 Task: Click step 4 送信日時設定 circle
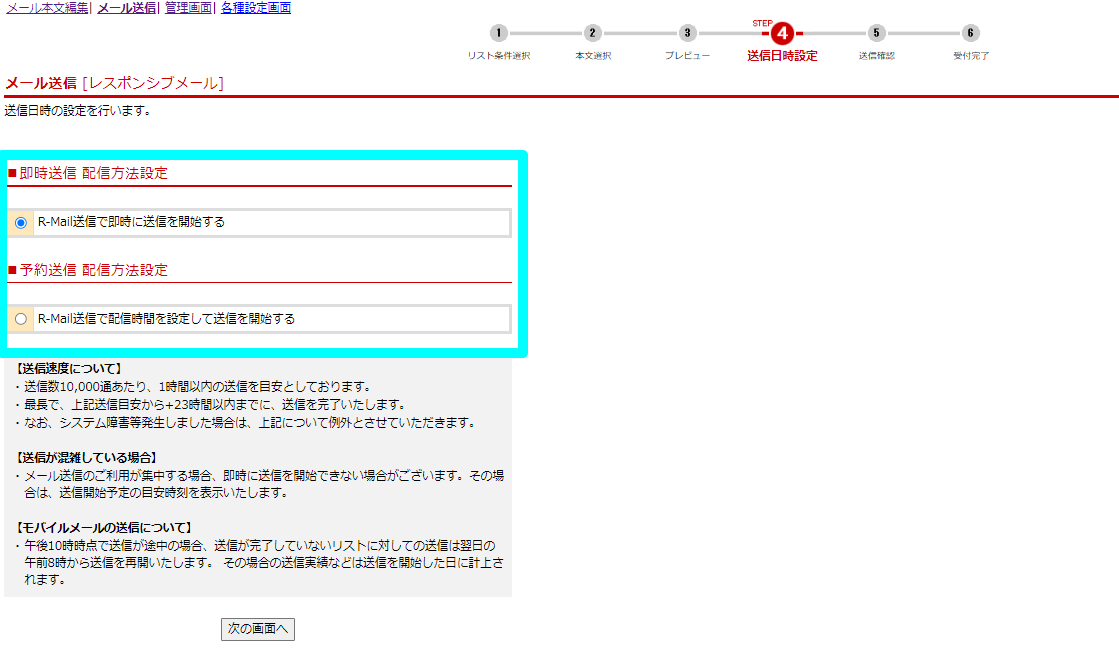pyautogui.click(x=782, y=33)
